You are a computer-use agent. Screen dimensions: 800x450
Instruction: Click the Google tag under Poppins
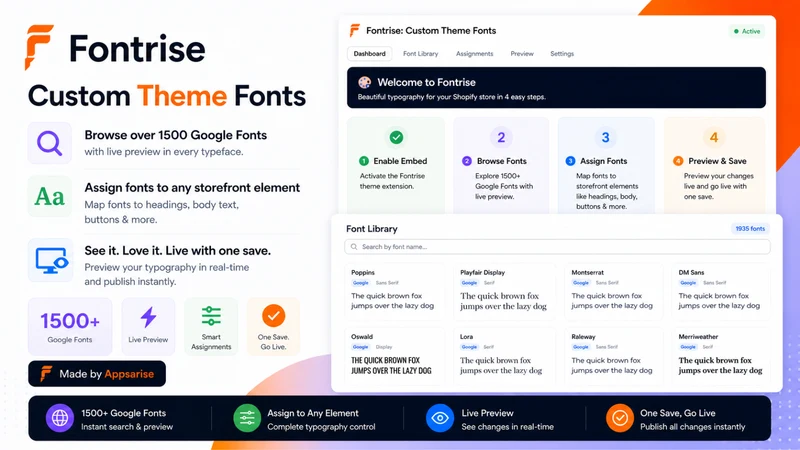pos(361,283)
